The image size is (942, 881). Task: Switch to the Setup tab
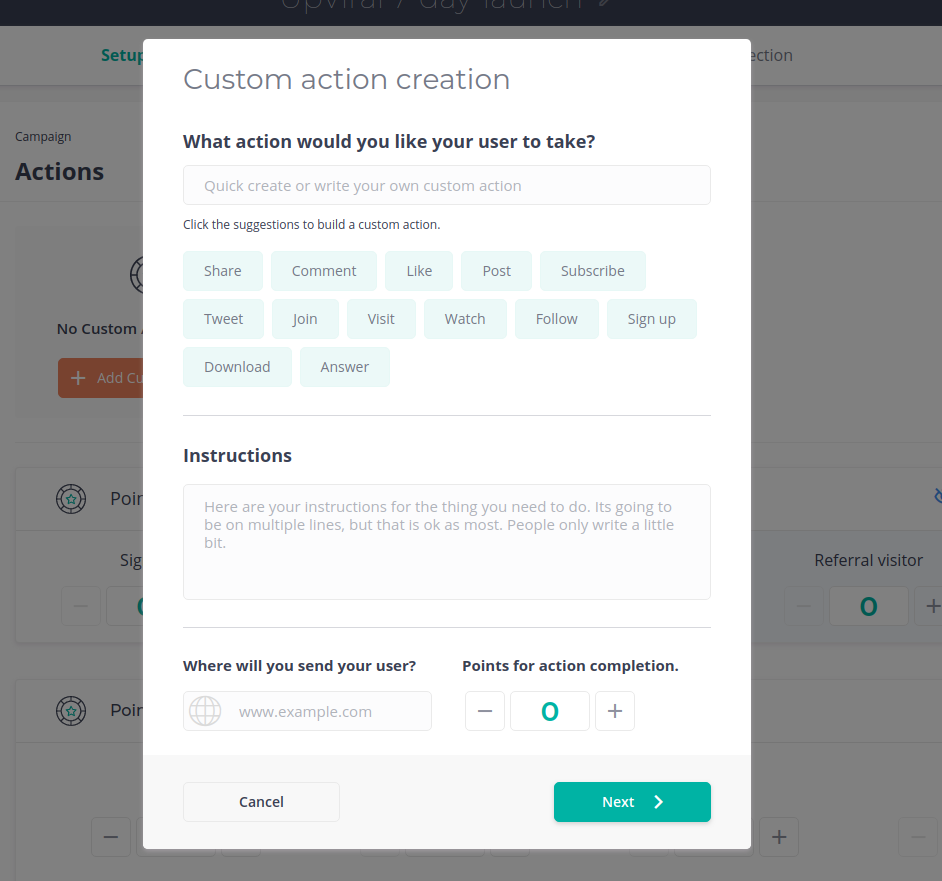121,55
